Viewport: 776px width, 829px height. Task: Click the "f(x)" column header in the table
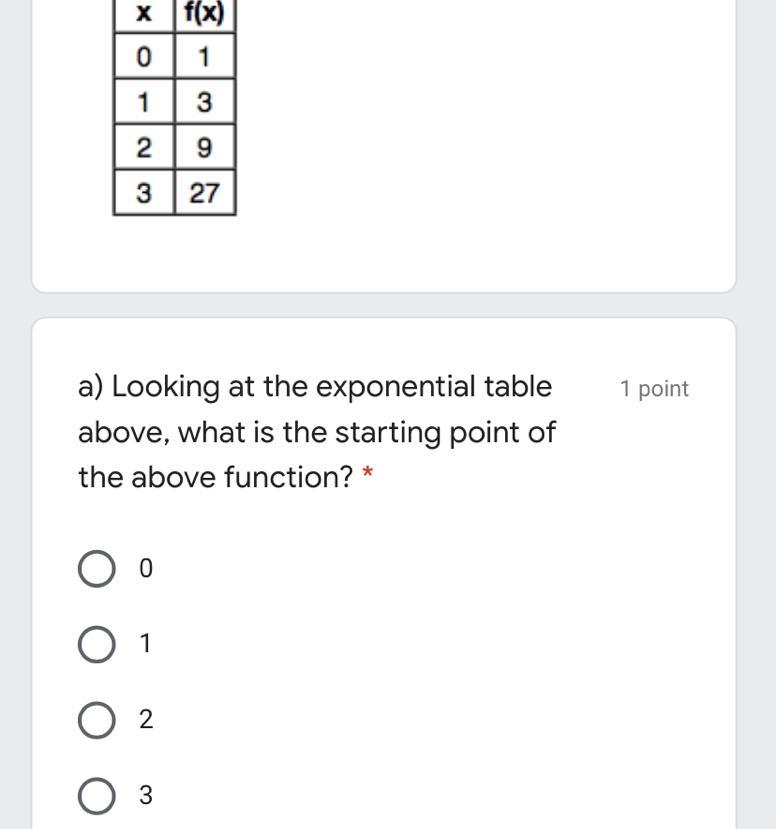[x=204, y=14]
